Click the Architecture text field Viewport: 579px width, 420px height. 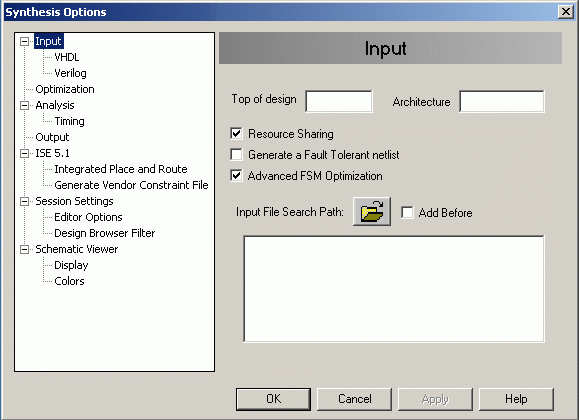501,101
